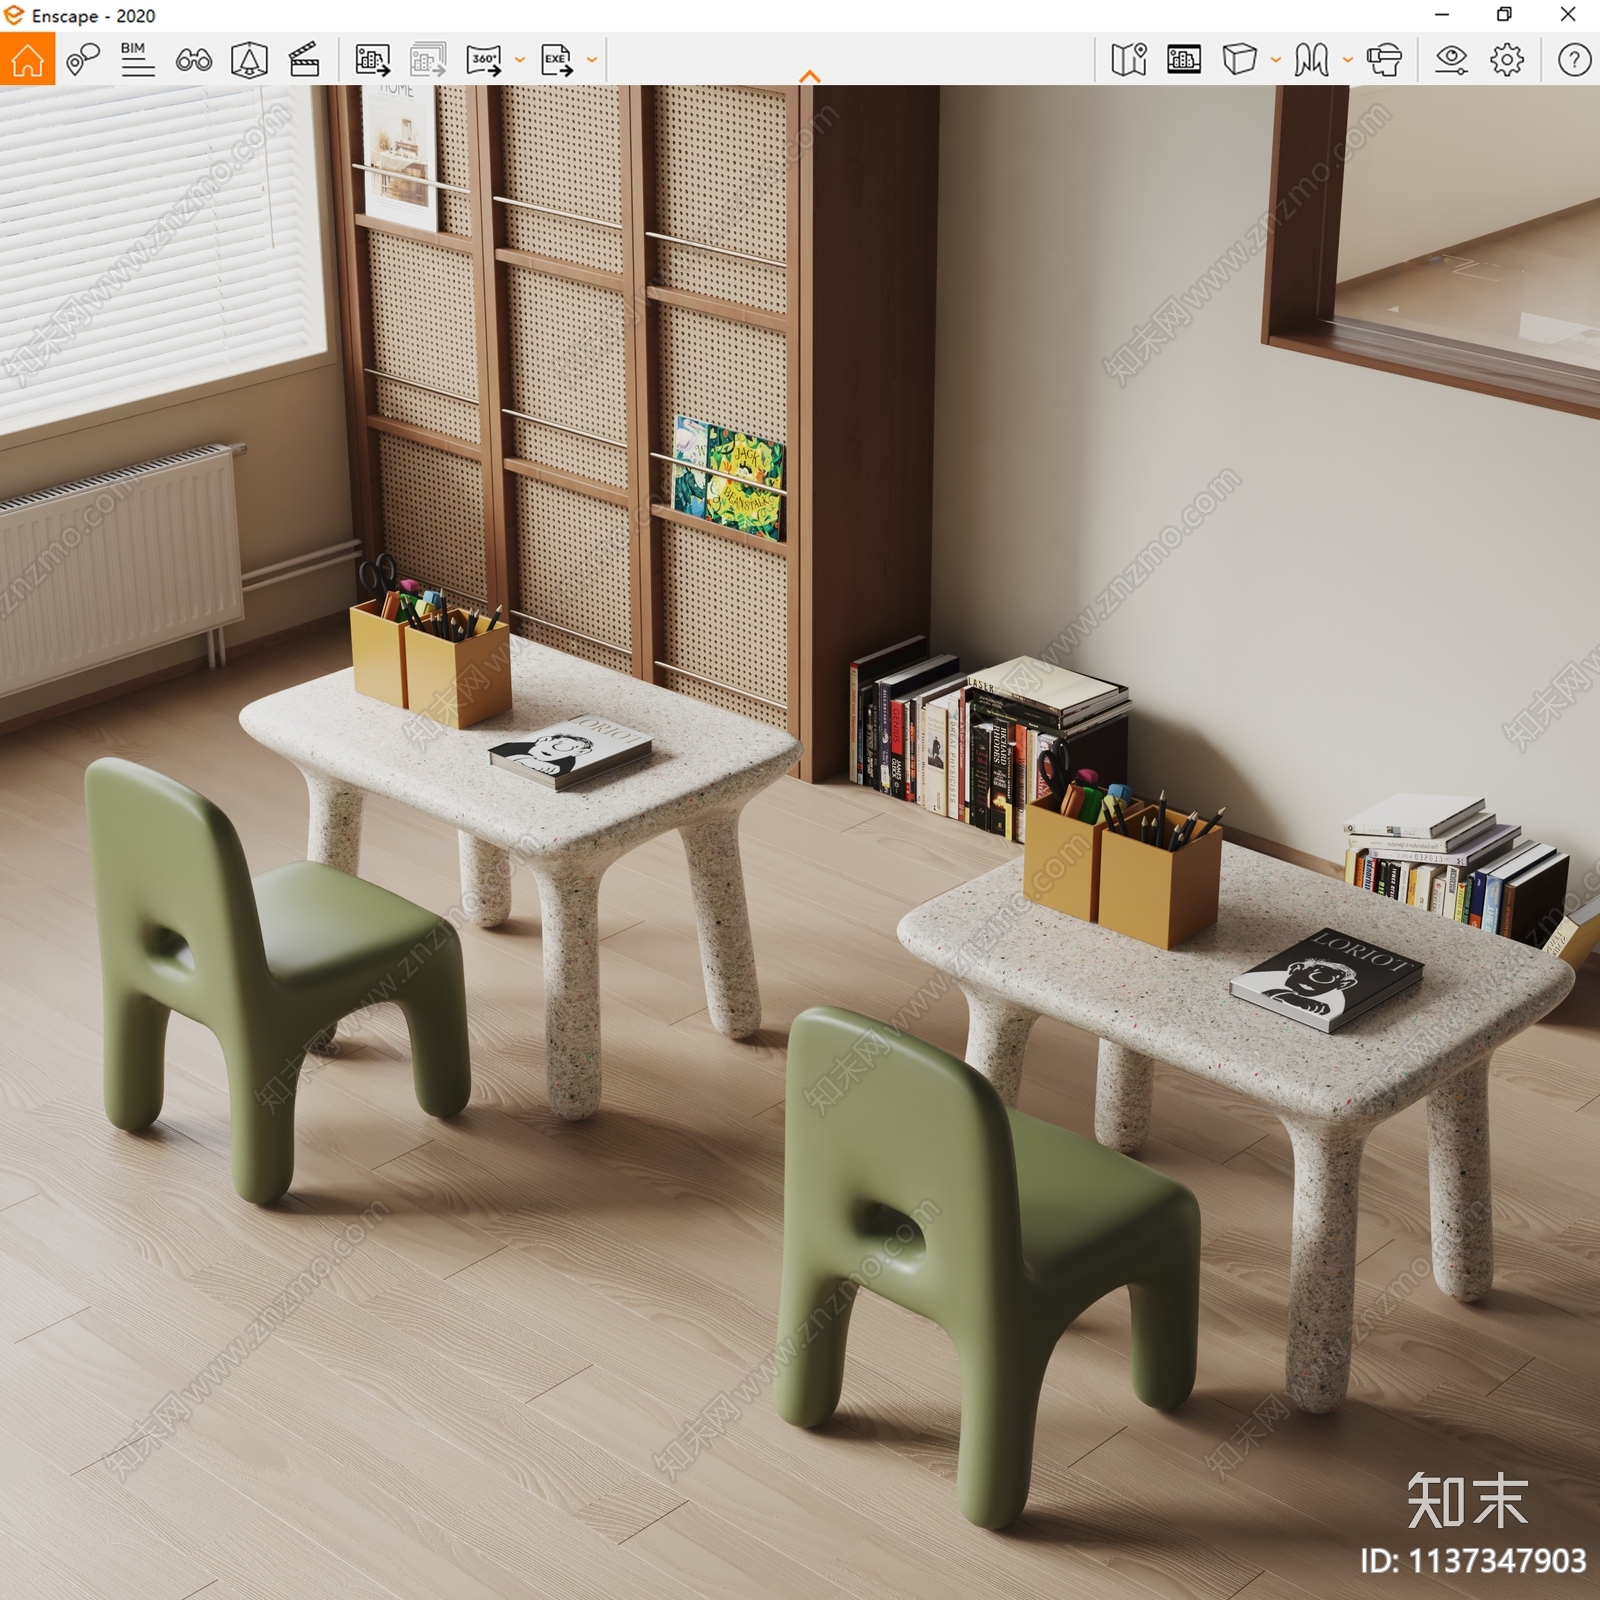Export a 360° mono panorama
Screen dimensions: 1600x1600
tap(485, 60)
